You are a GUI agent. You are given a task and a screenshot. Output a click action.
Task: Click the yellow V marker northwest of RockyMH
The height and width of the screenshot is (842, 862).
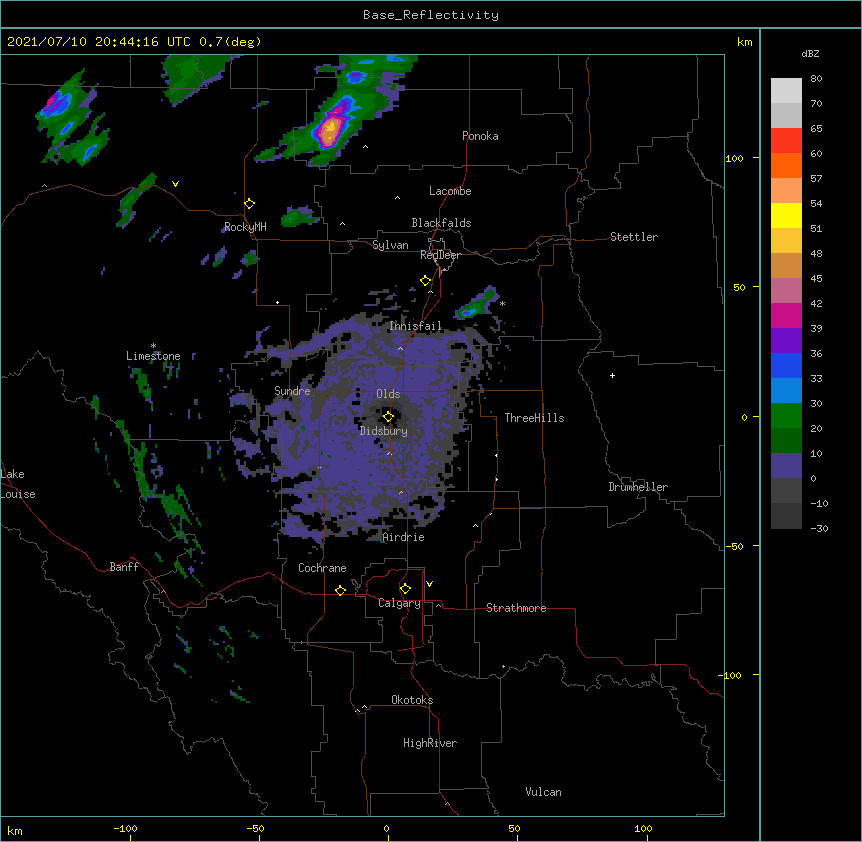coord(175,184)
